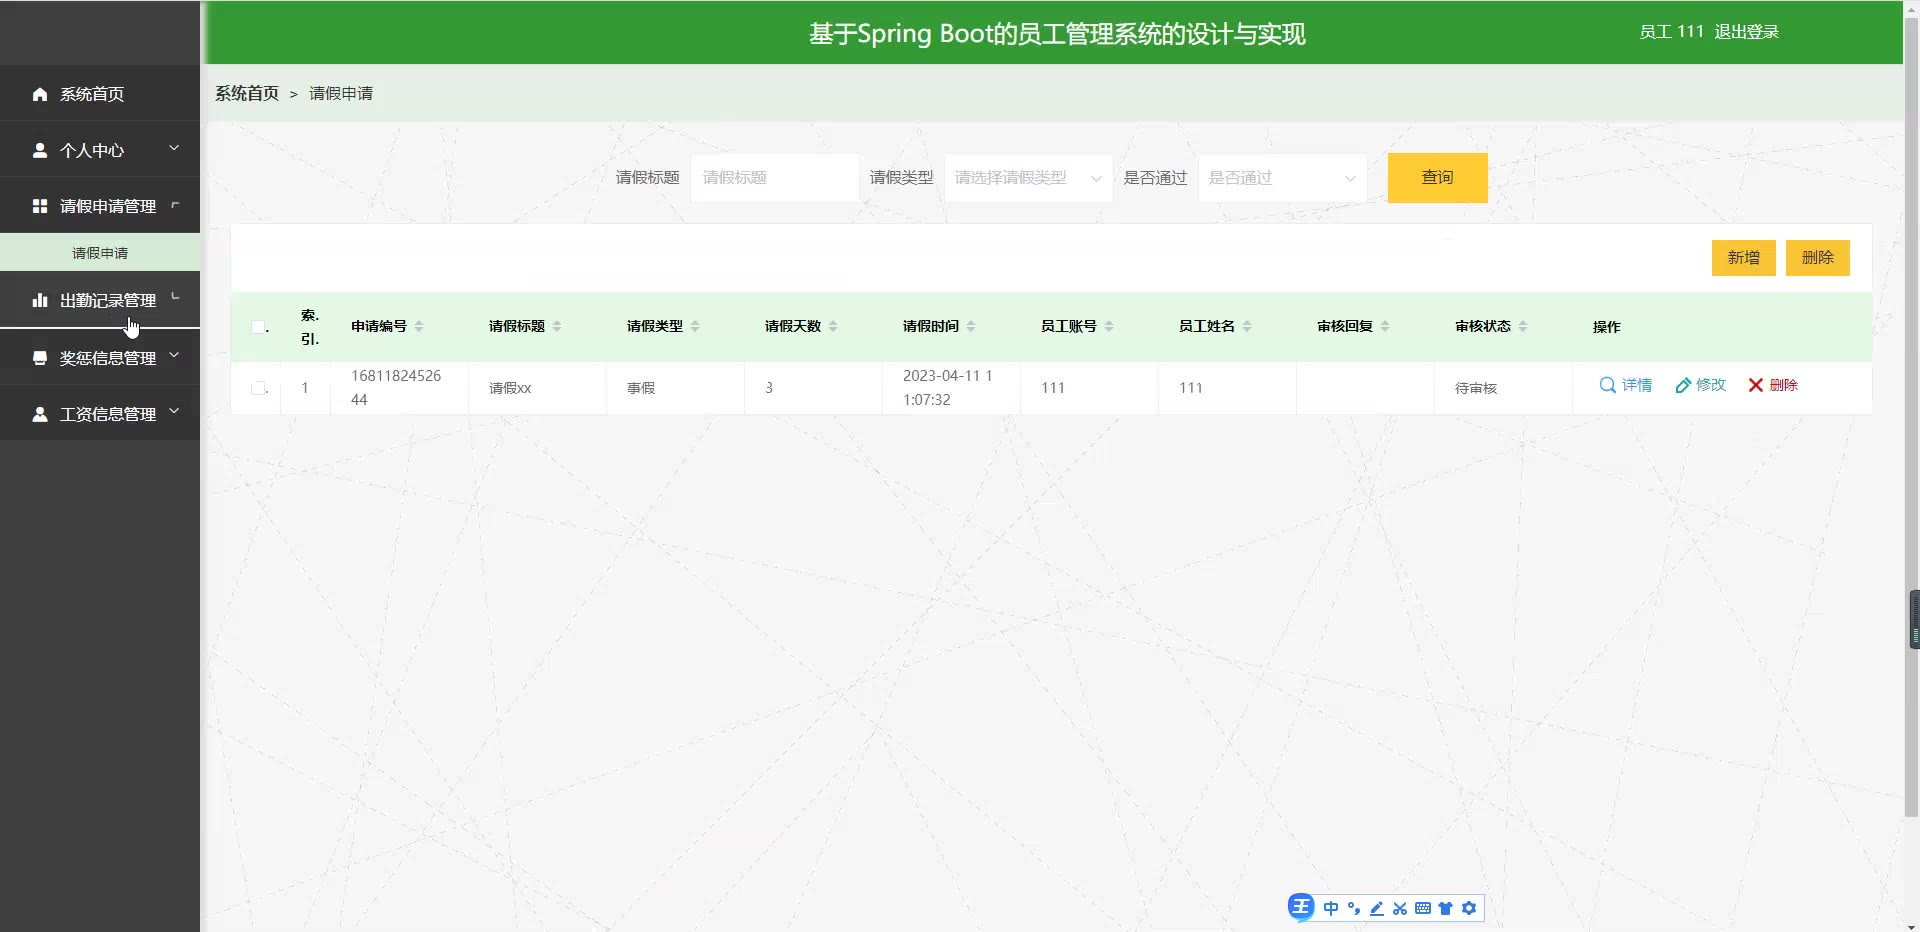
Task: Expand 出勤记录管理 menu chevron
Action: click(175, 297)
